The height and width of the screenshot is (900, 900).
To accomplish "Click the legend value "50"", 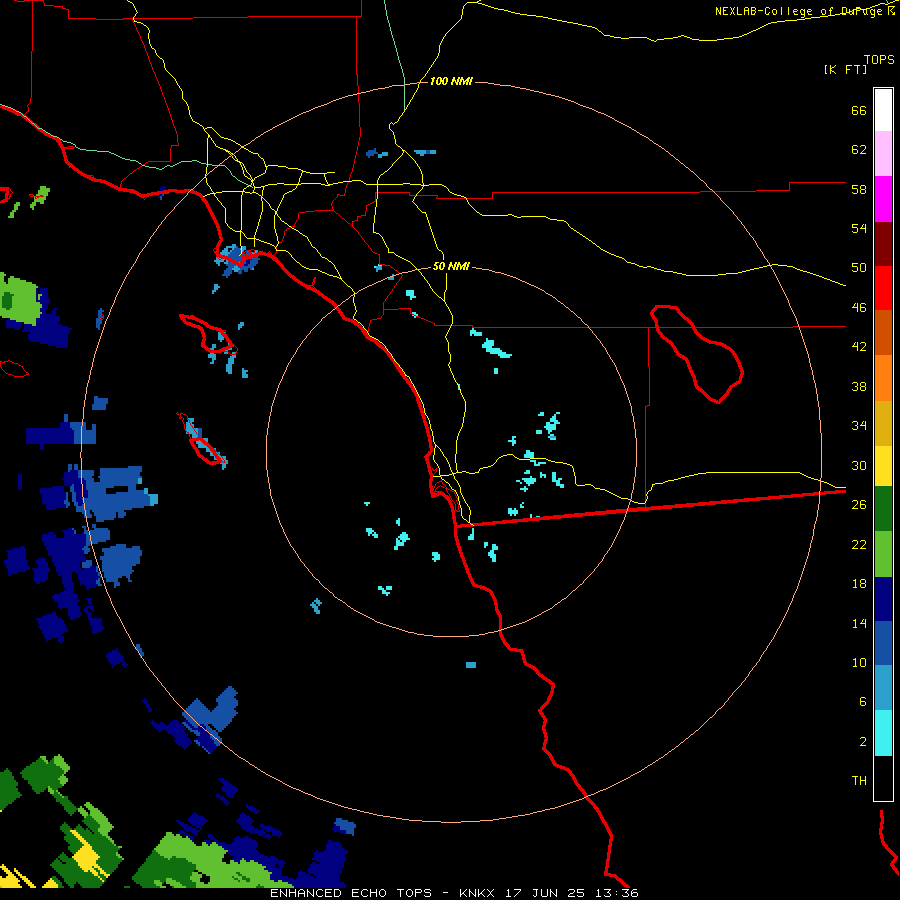I will pyautogui.click(x=859, y=268).
